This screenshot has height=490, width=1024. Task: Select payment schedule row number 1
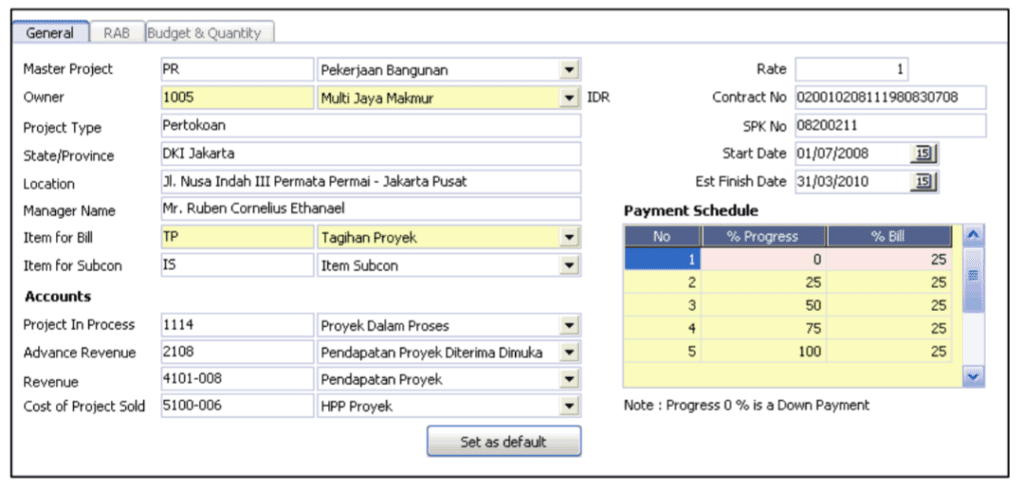tap(662, 259)
